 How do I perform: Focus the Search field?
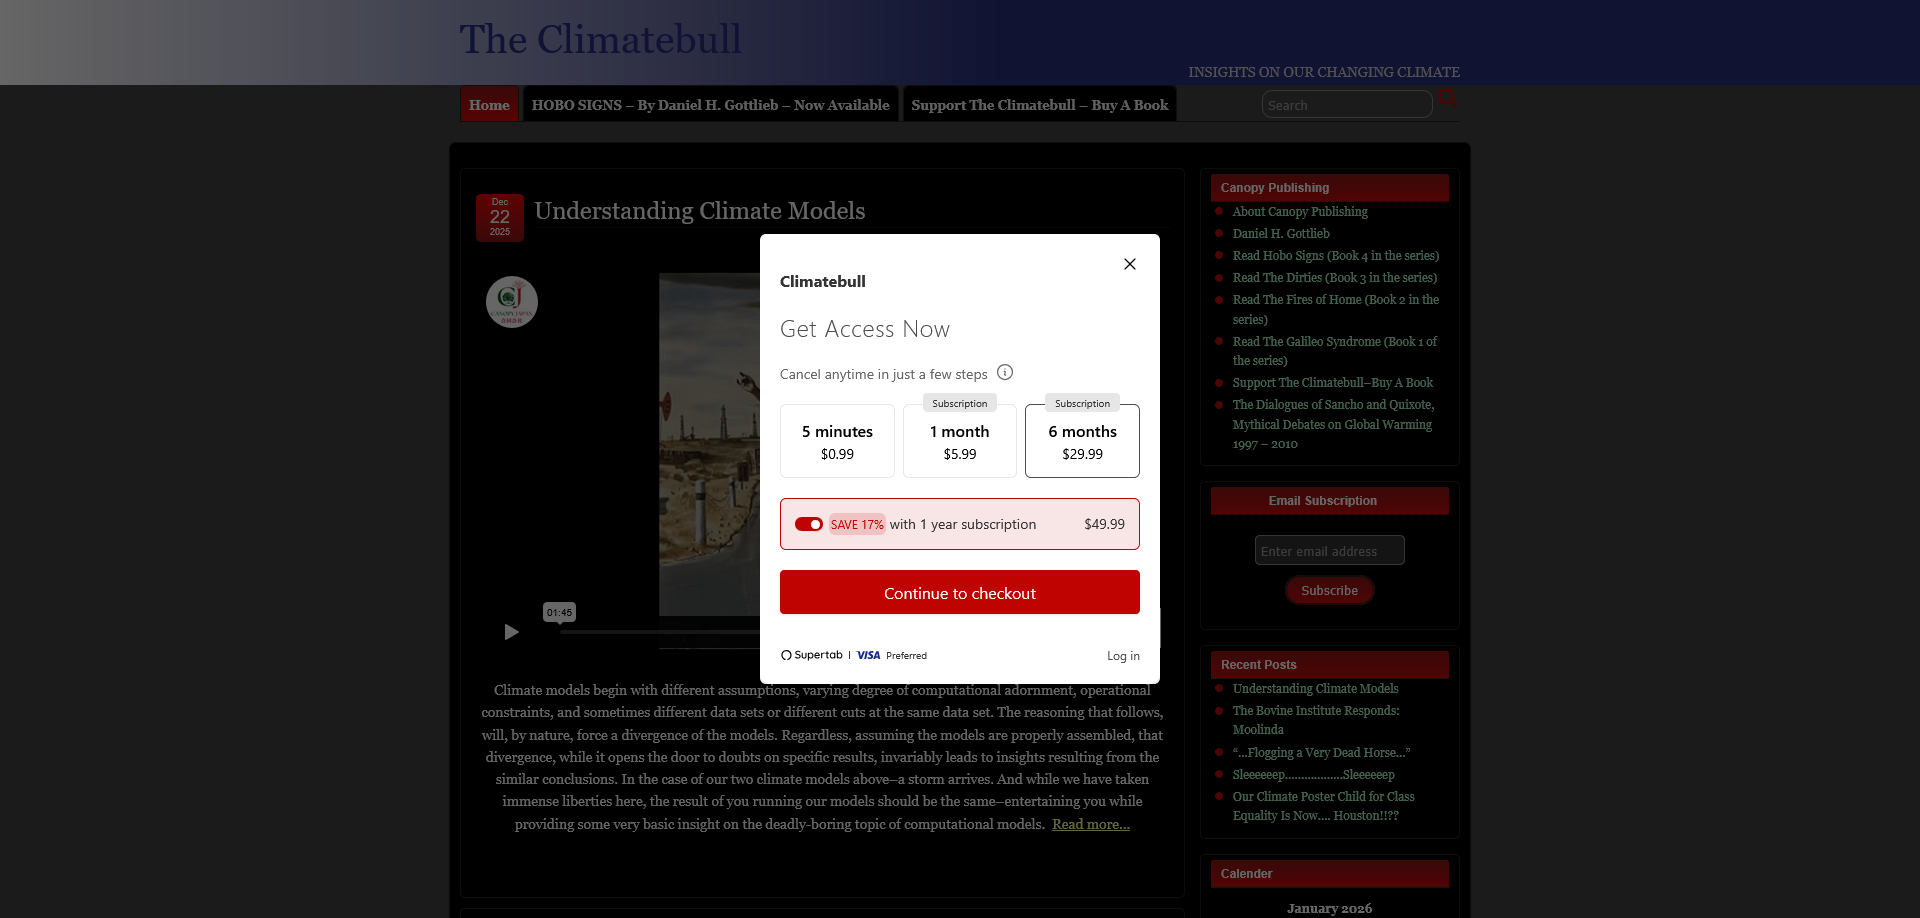tap(1347, 105)
